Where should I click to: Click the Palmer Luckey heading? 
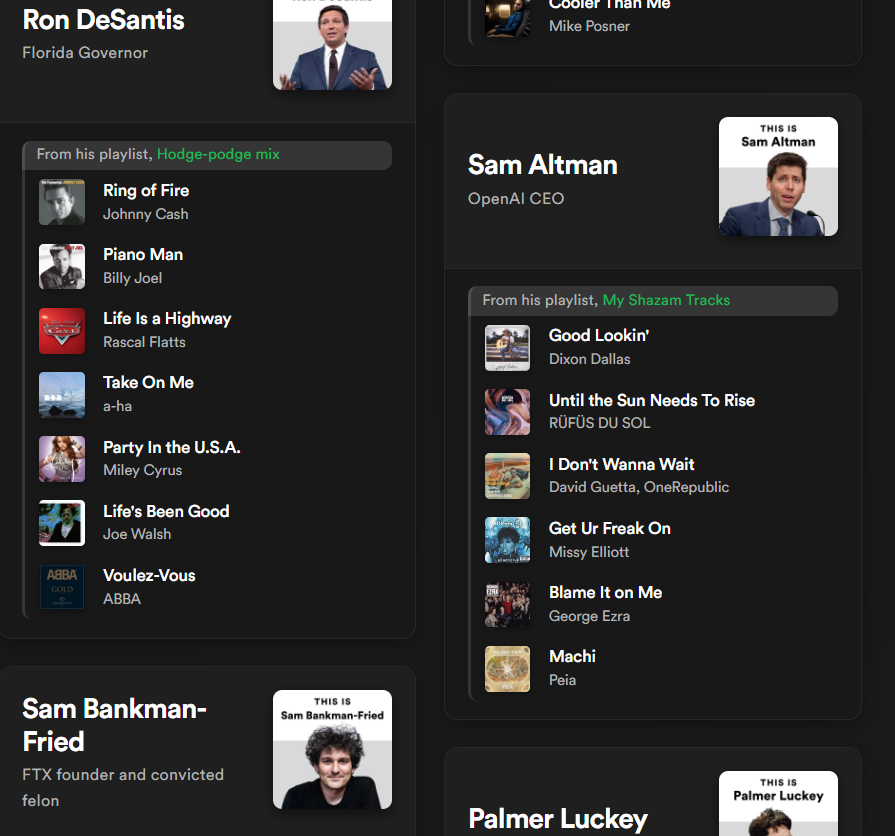click(x=558, y=818)
